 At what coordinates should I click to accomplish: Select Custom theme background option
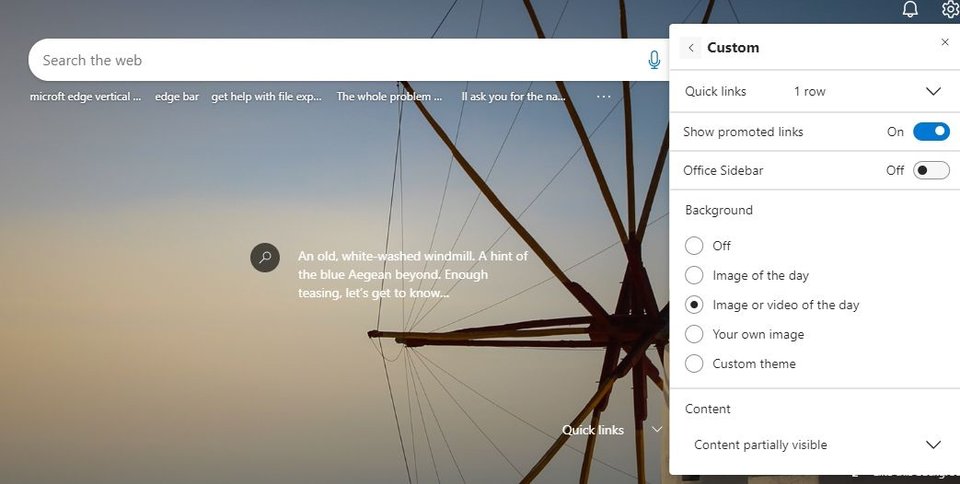point(694,363)
